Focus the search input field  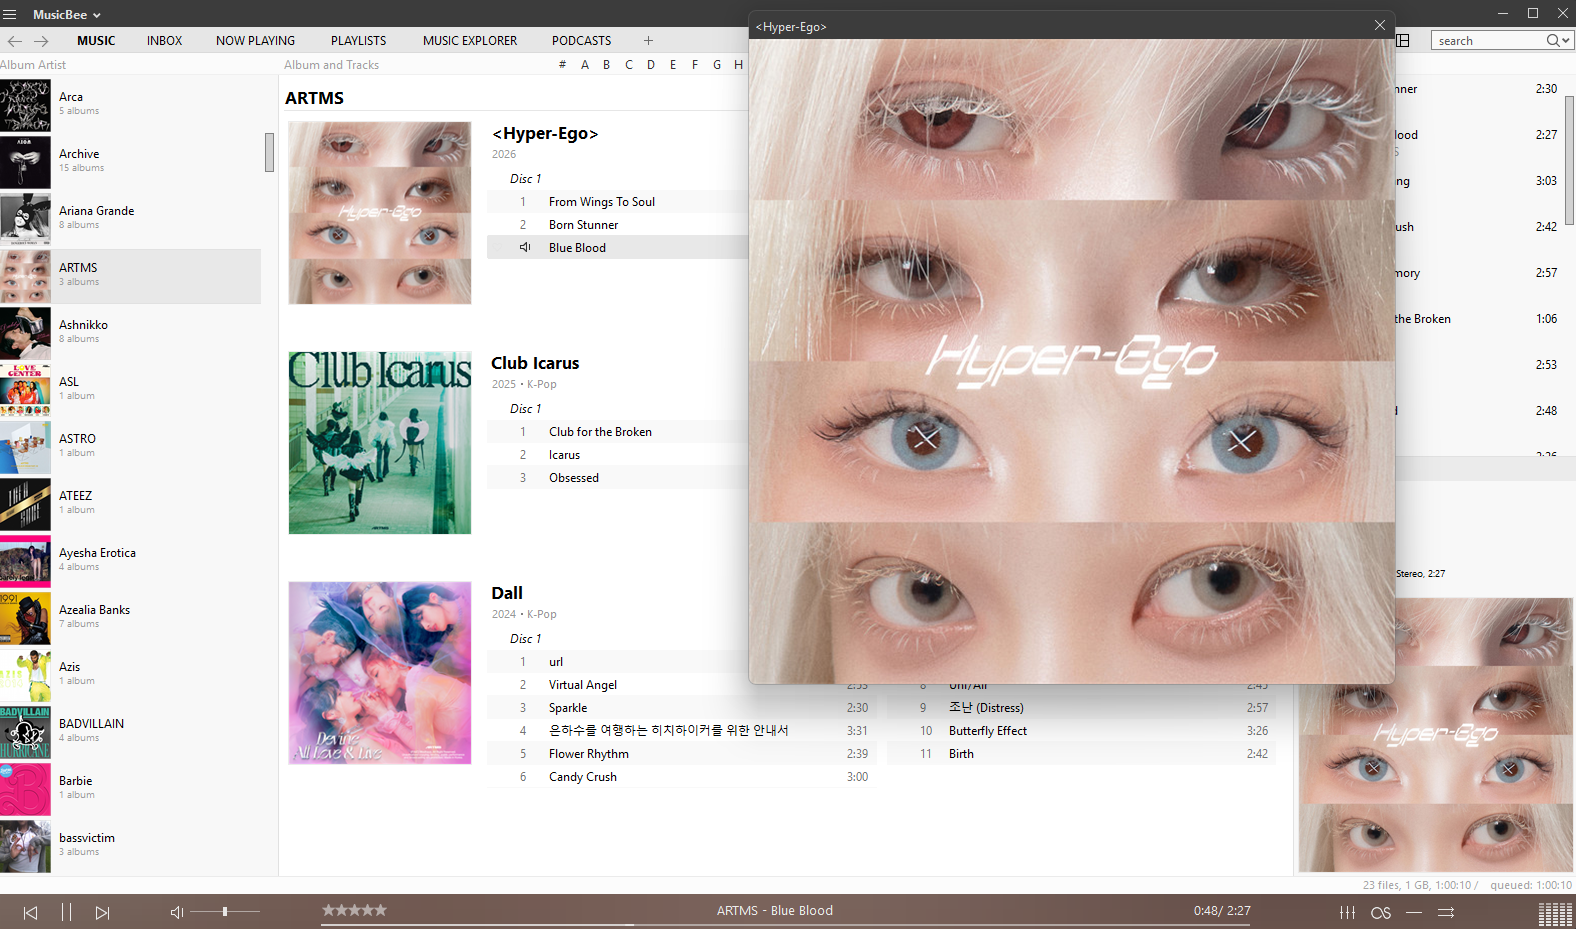coord(1490,41)
